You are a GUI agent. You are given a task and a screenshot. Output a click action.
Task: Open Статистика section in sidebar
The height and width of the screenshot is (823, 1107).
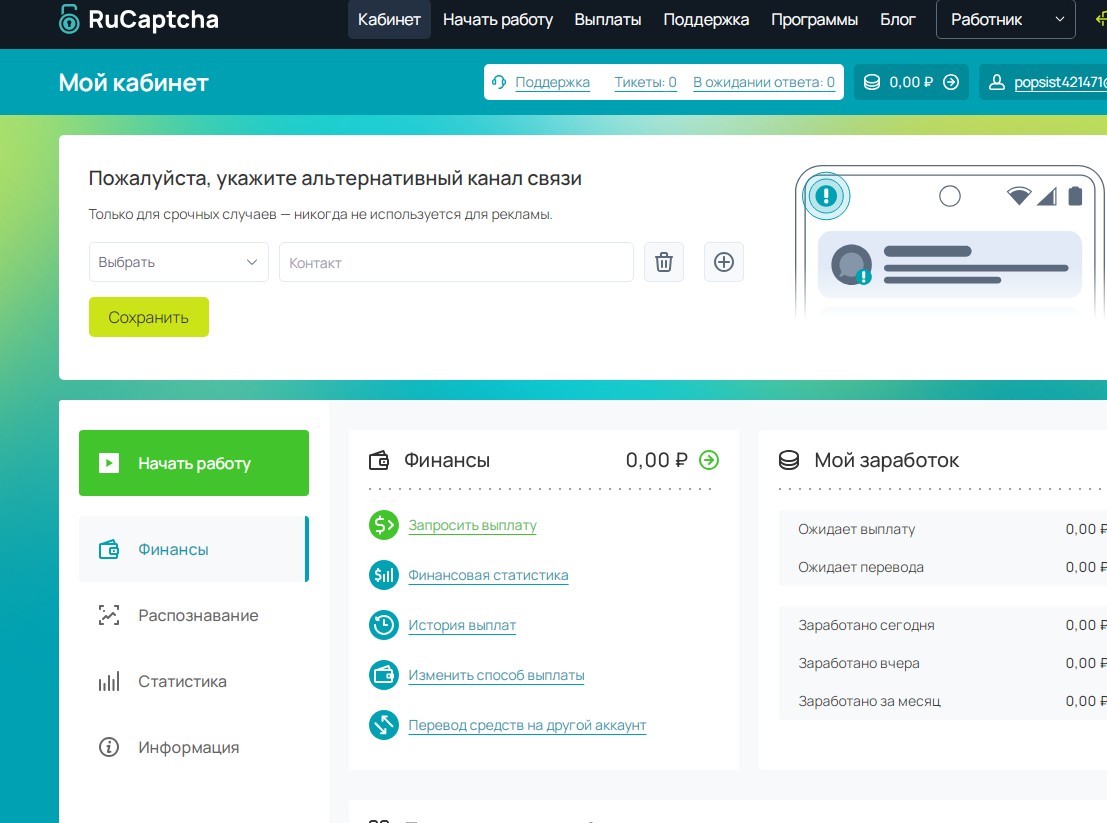tap(182, 681)
